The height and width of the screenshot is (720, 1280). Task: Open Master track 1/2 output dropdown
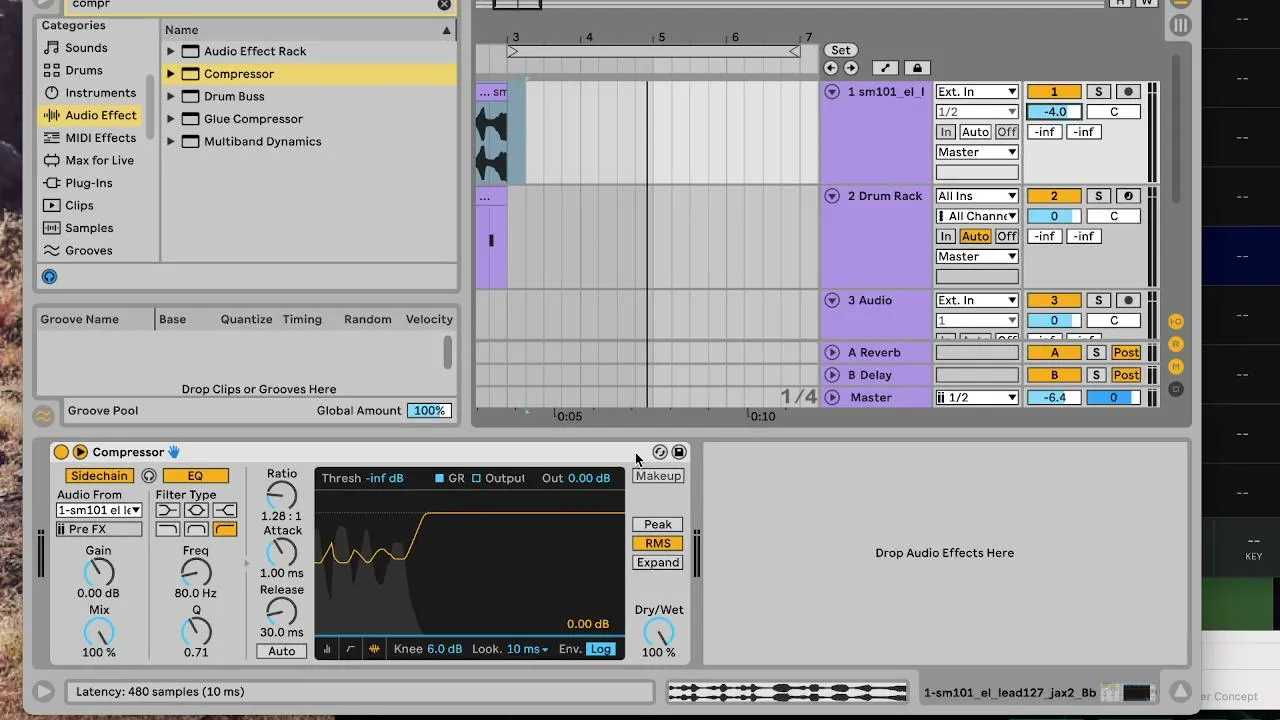(x=977, y=397)
